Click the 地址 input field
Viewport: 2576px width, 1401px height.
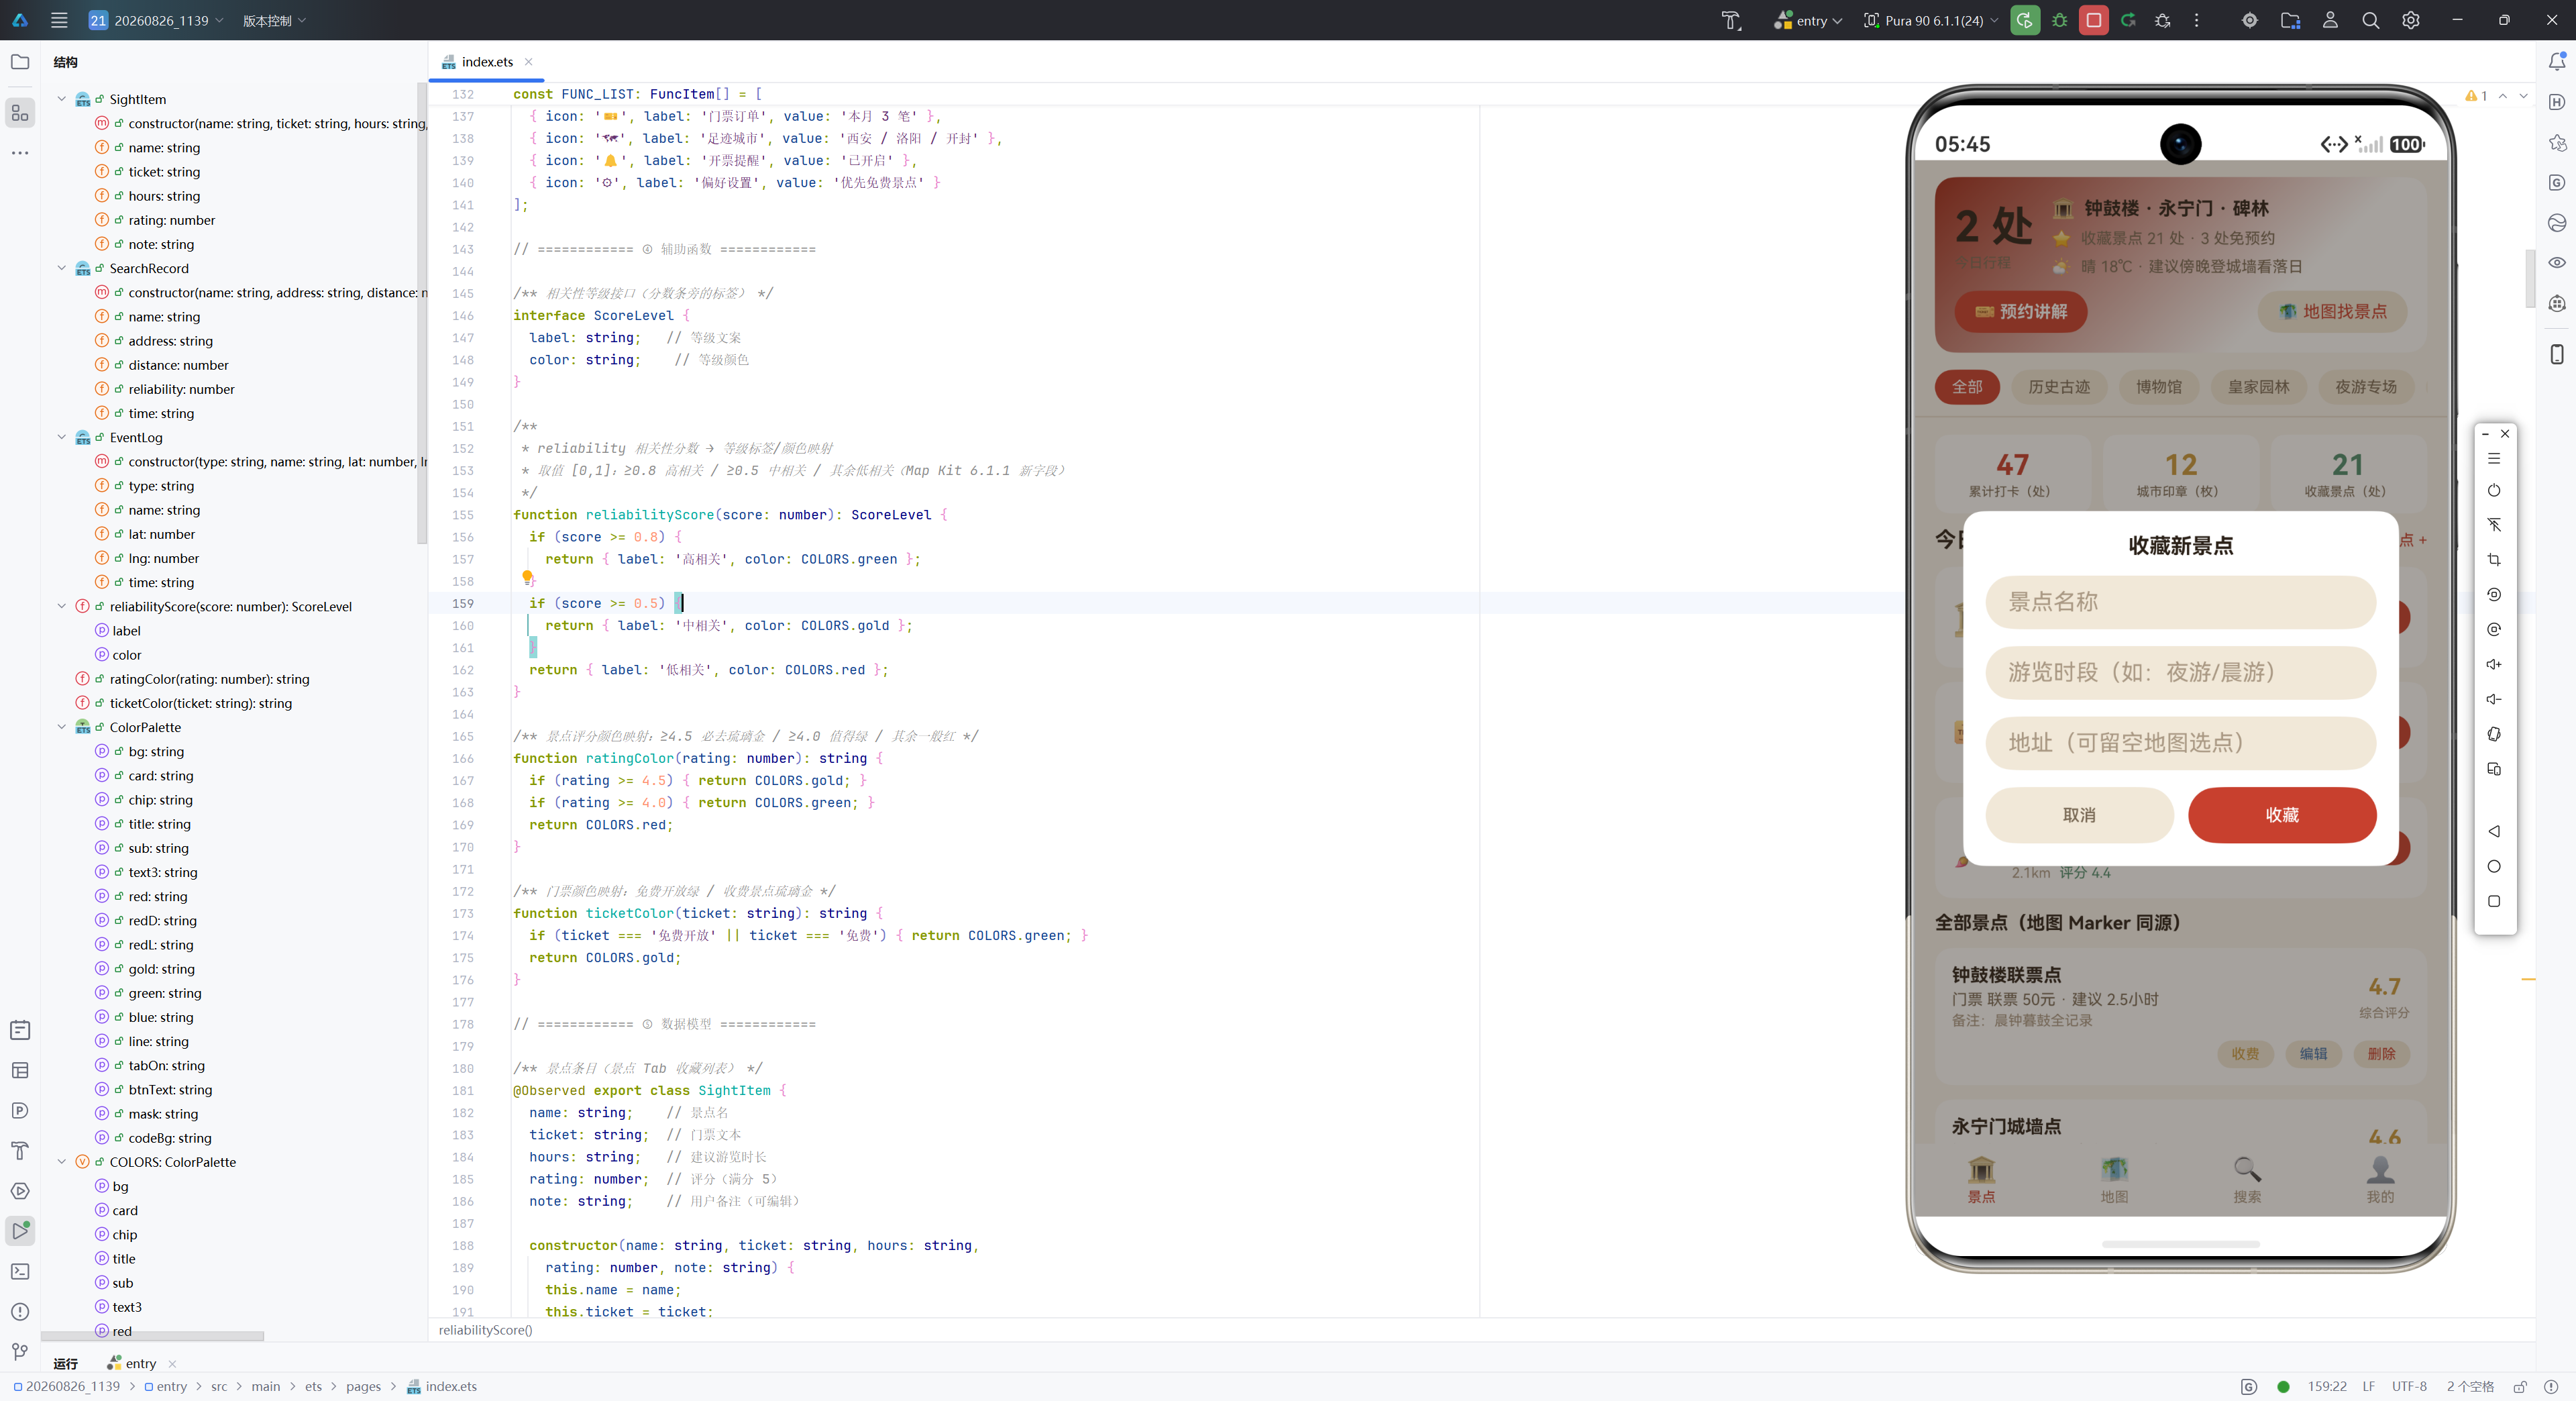(x=2180, y=743)
